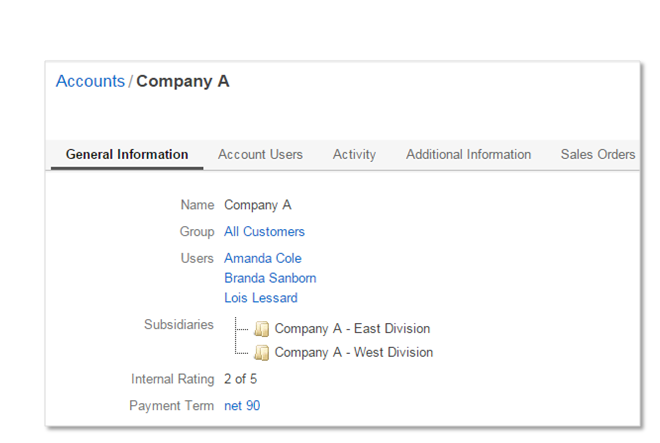
Task: Open user Branda Sanborn
Action: 270,278
